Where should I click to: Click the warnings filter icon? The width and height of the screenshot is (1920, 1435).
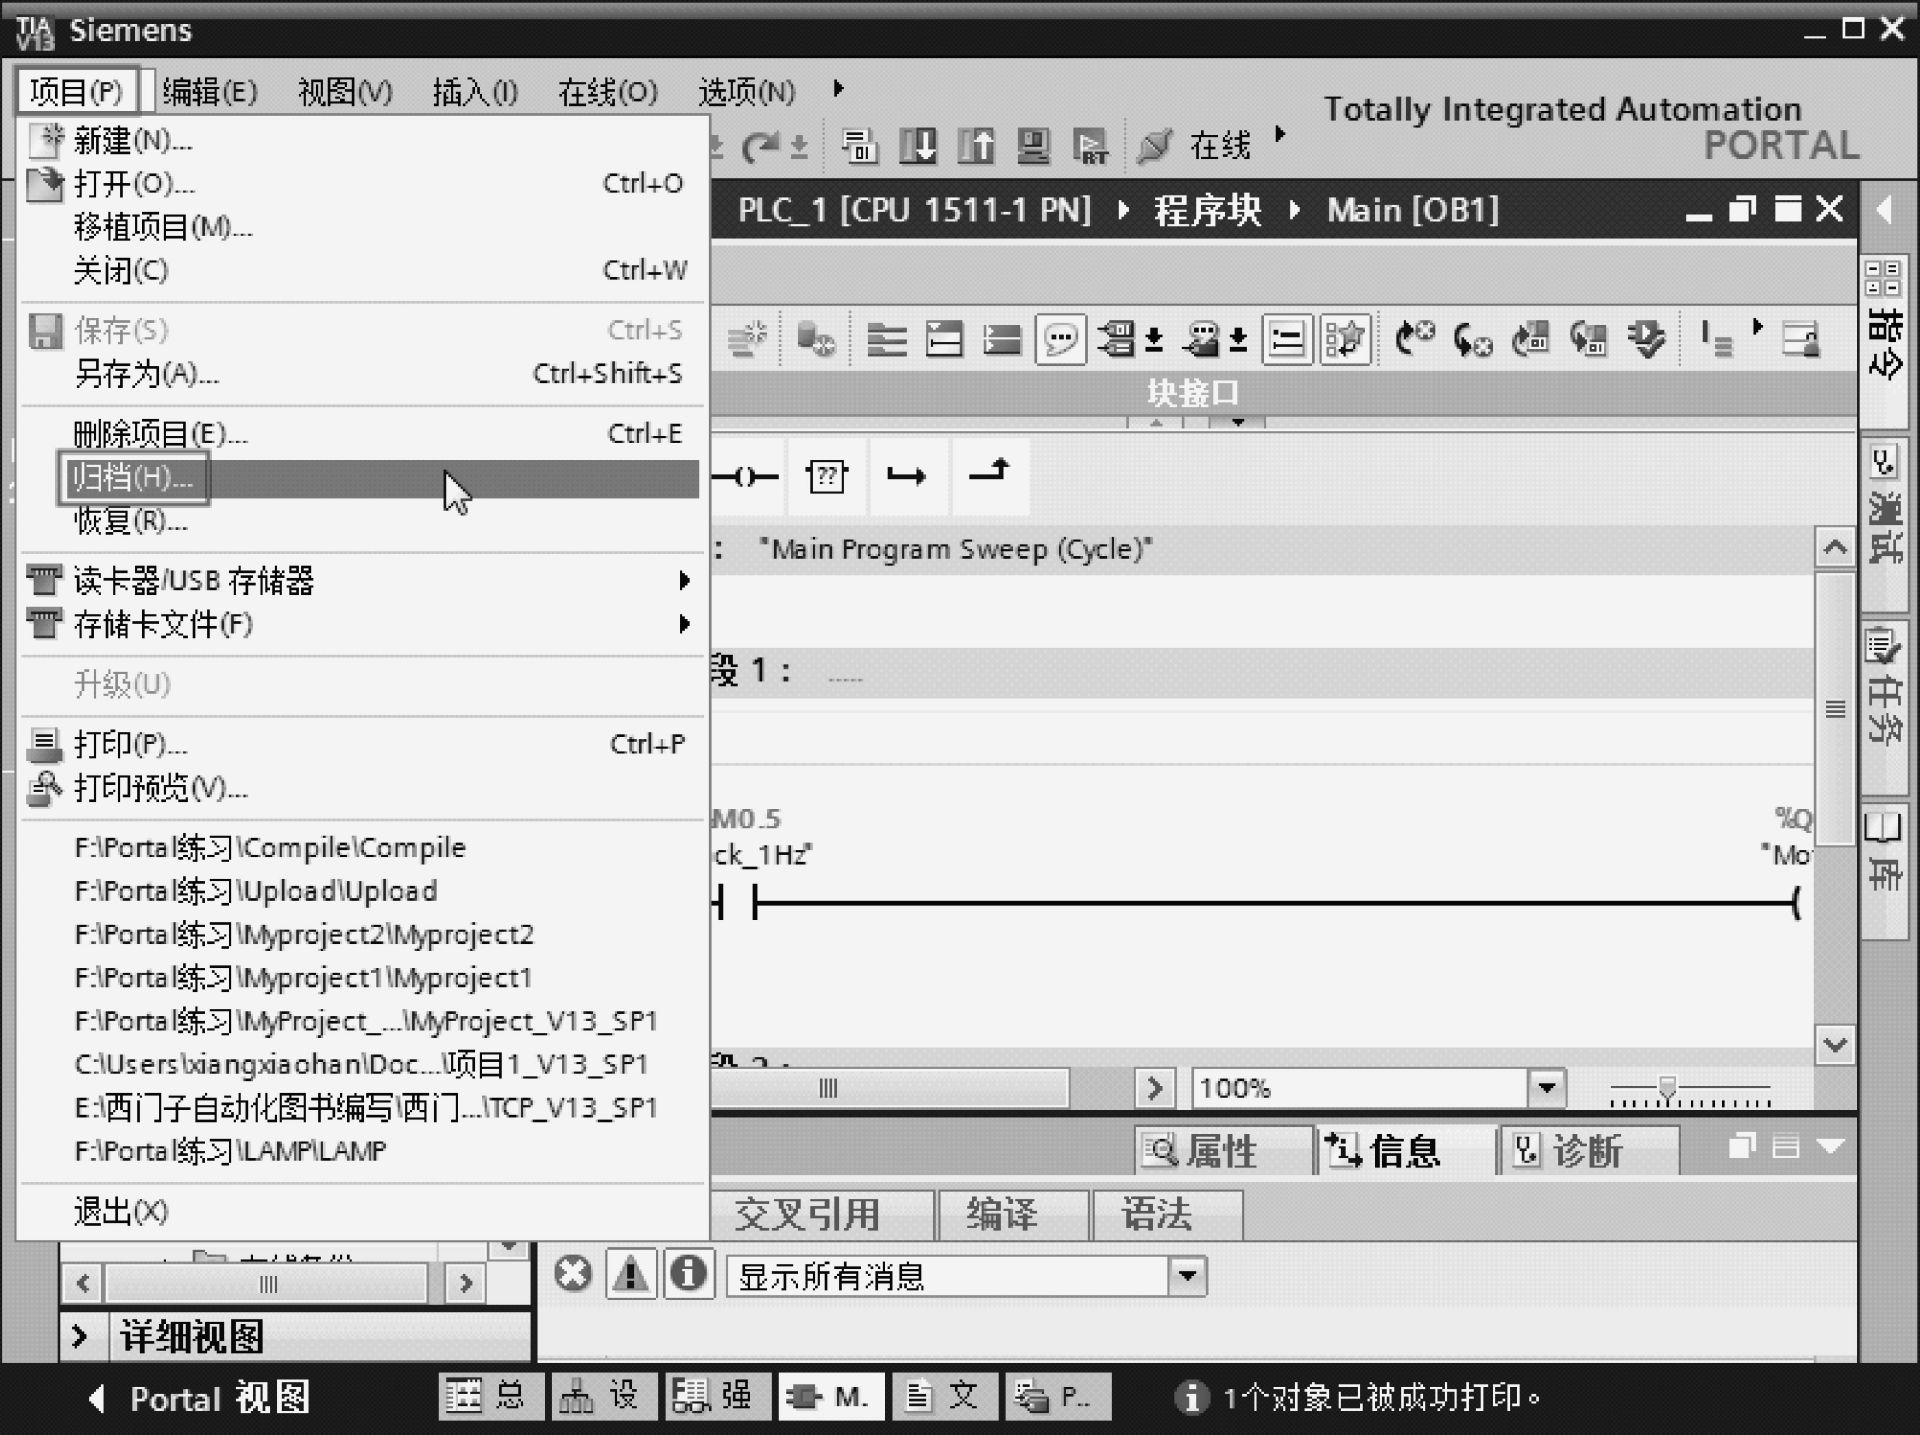[x=631, y=1275]
